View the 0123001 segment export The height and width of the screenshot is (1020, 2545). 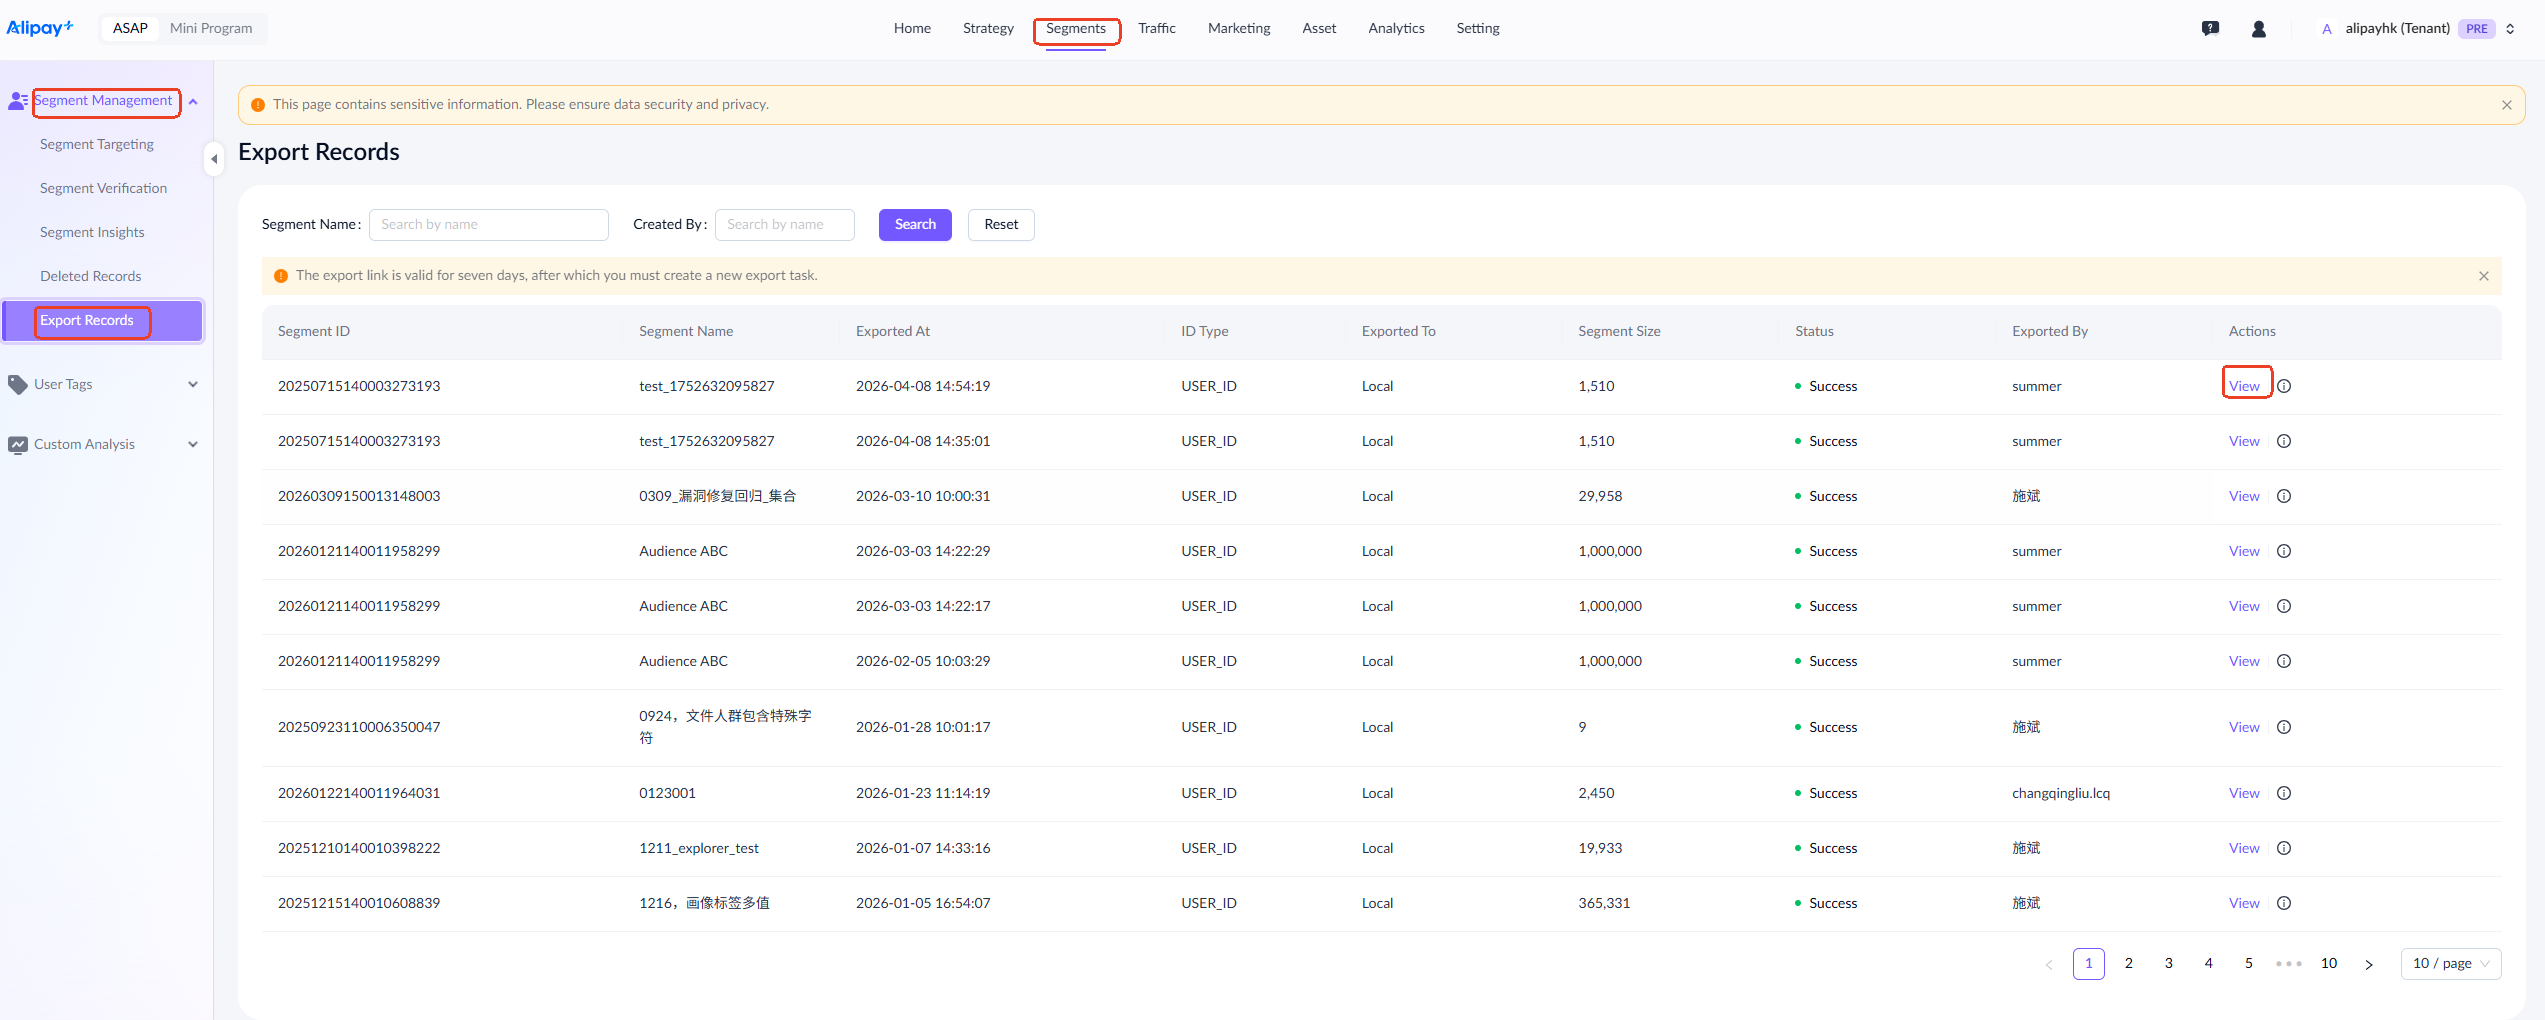[x=2243, y=793]
